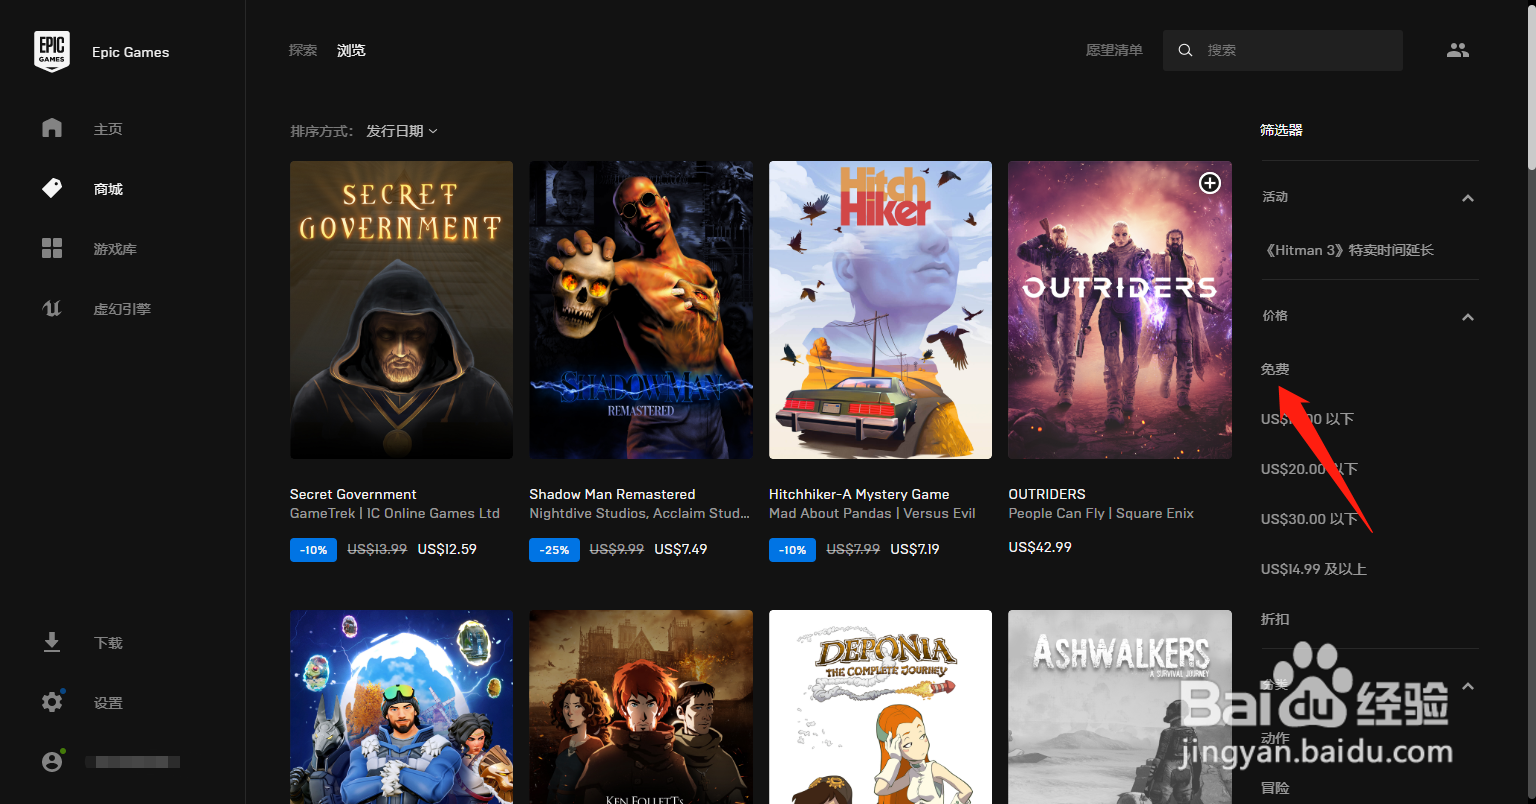Click the 下载 download arrow icon
This screenshot has width=1536, height=804.
click(52, 642)
